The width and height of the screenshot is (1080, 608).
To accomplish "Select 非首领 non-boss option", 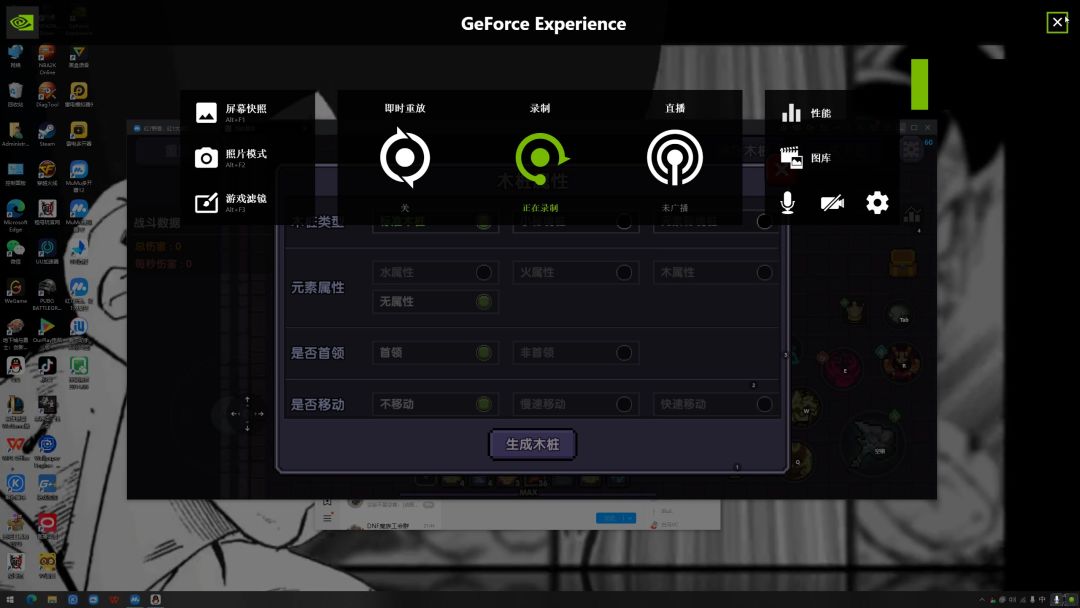I will [x=576, y=353].
